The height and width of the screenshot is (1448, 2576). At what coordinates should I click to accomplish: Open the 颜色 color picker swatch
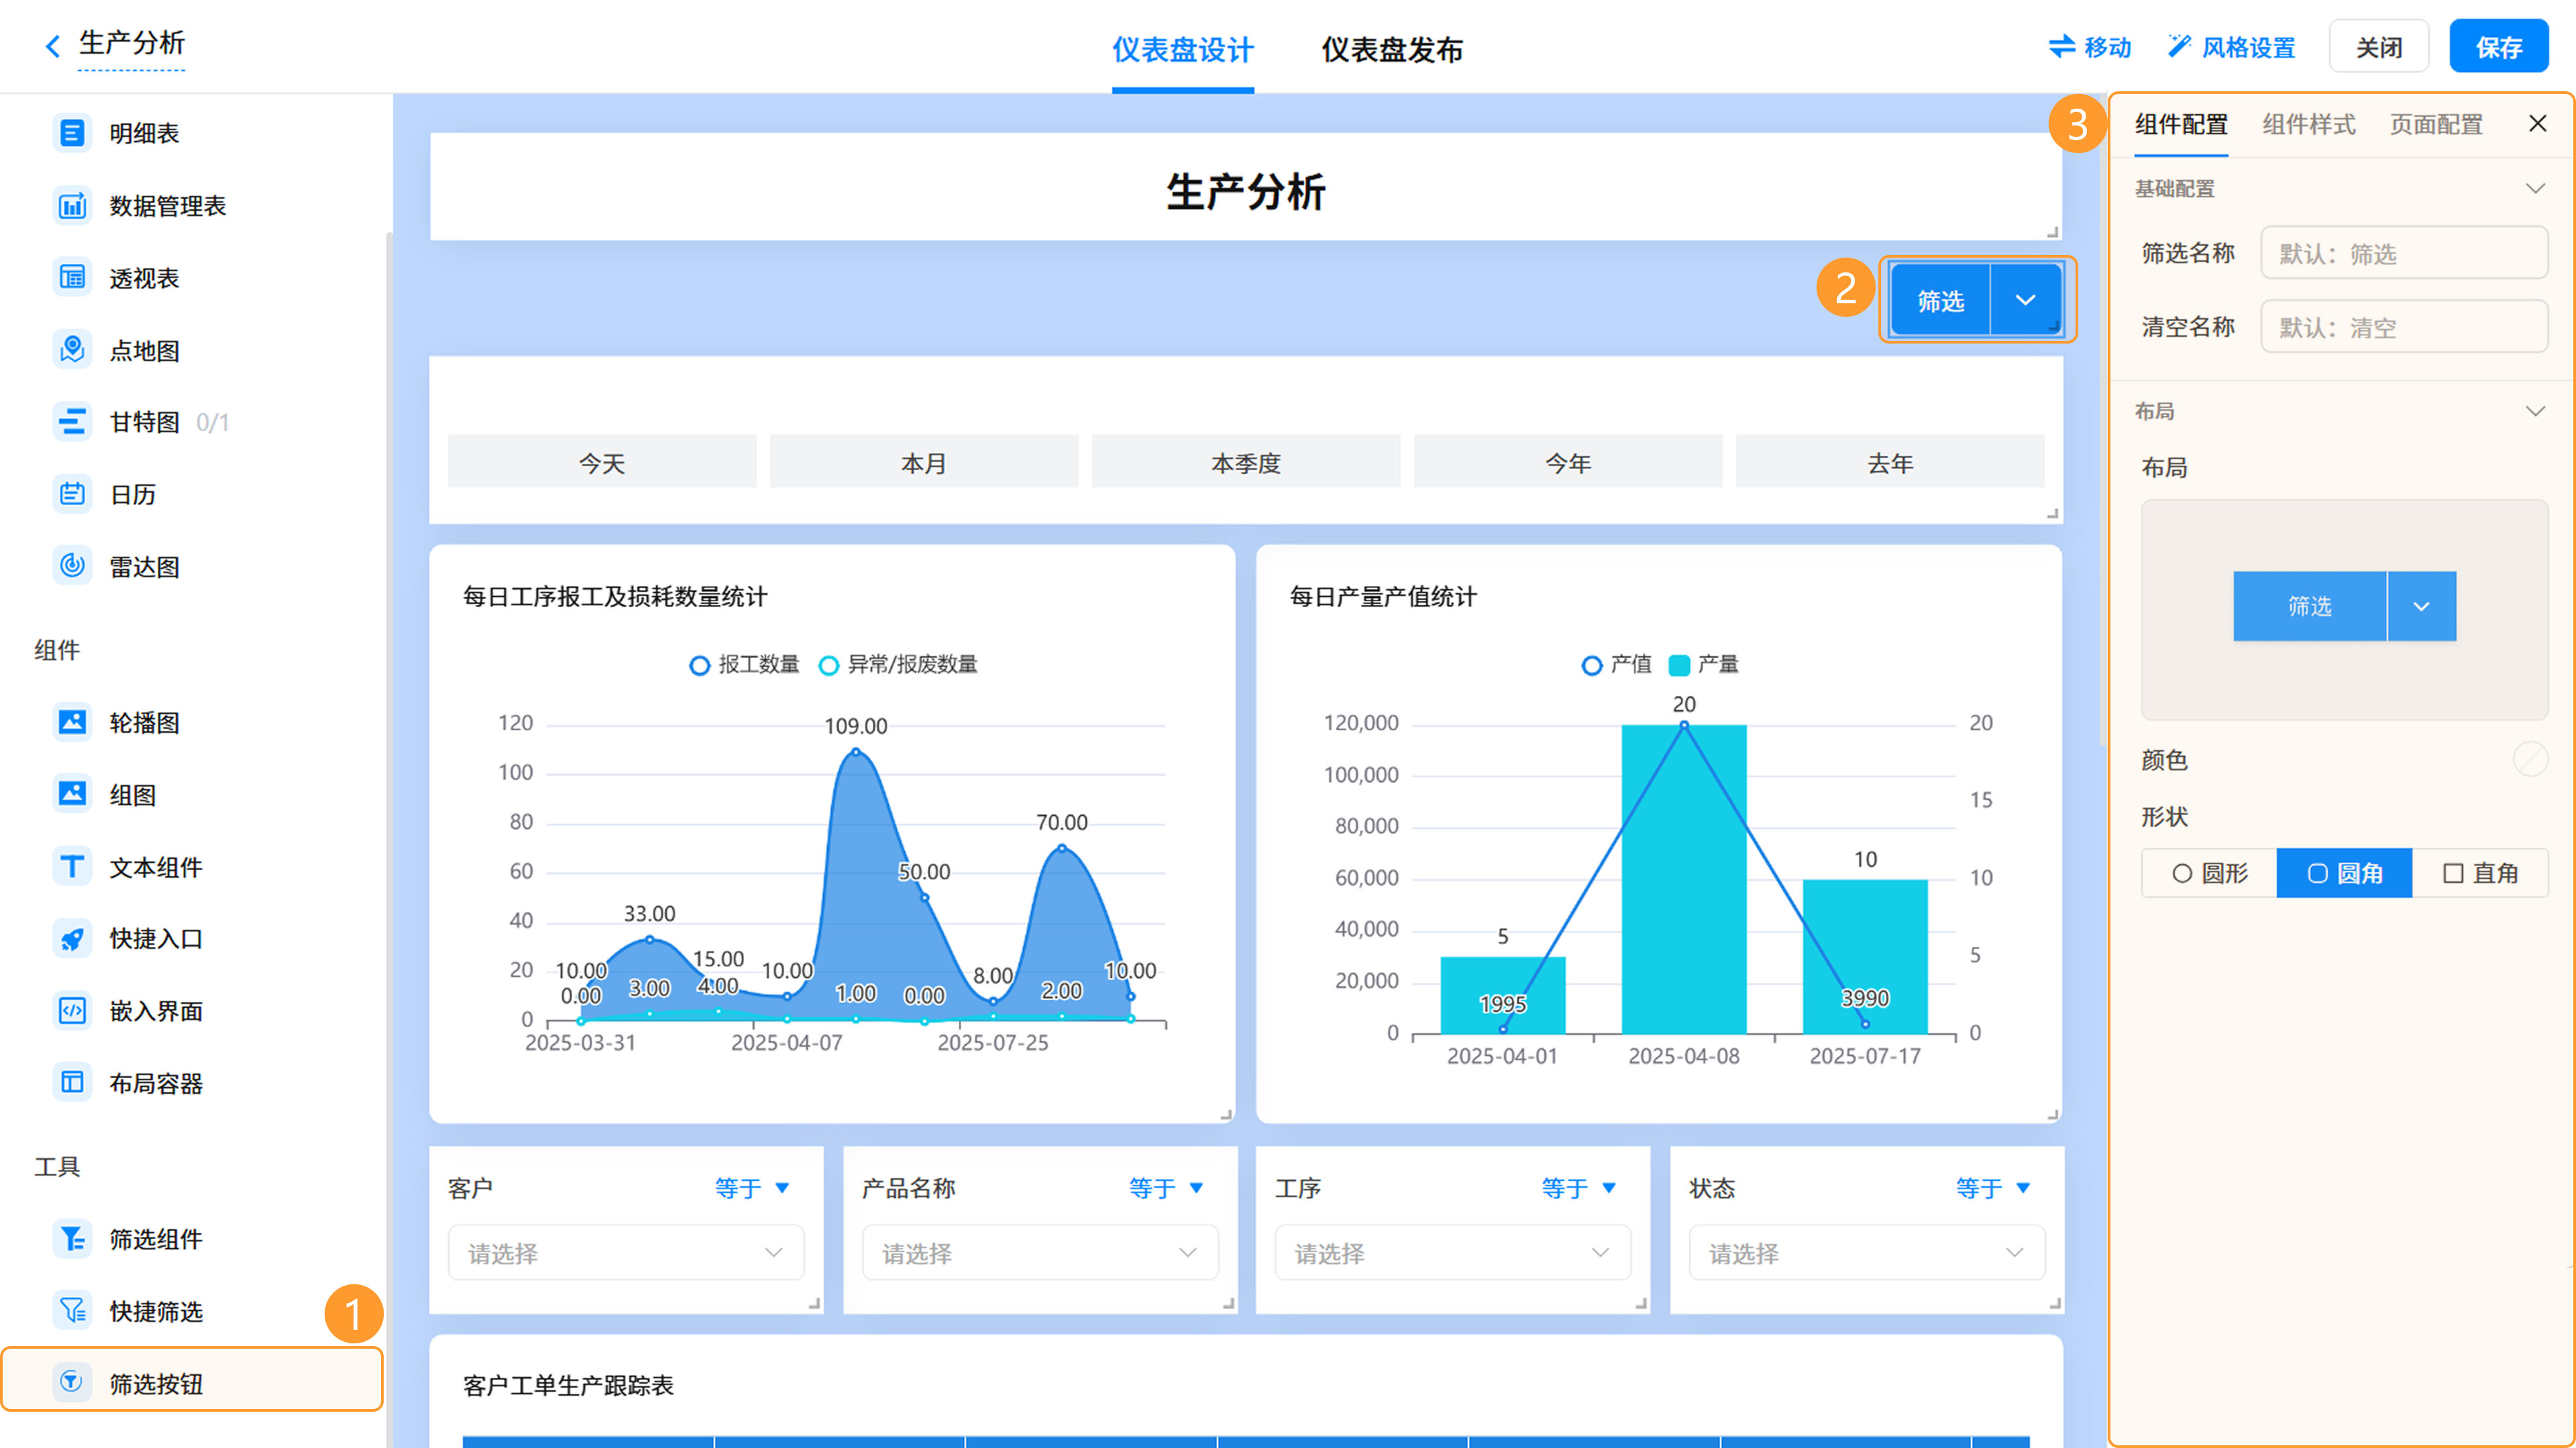(2530, 759)
